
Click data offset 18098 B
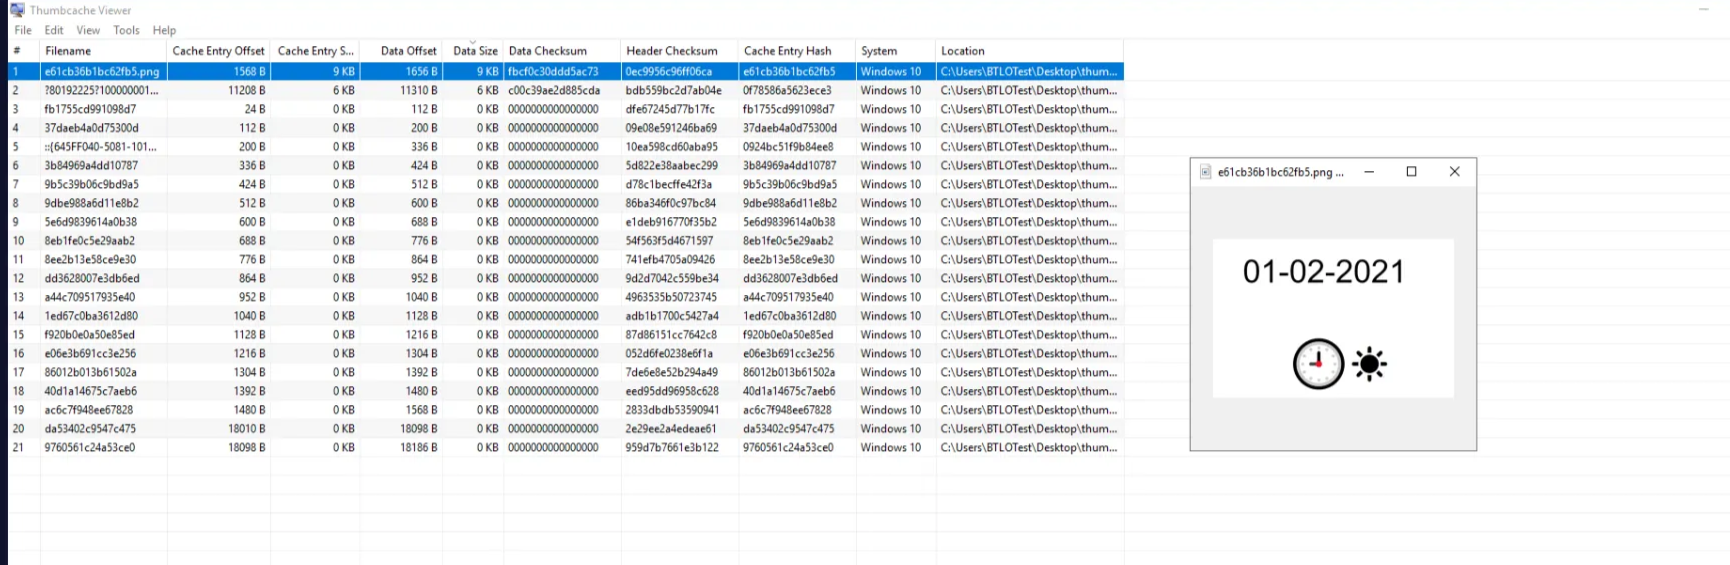click(419, 429)
